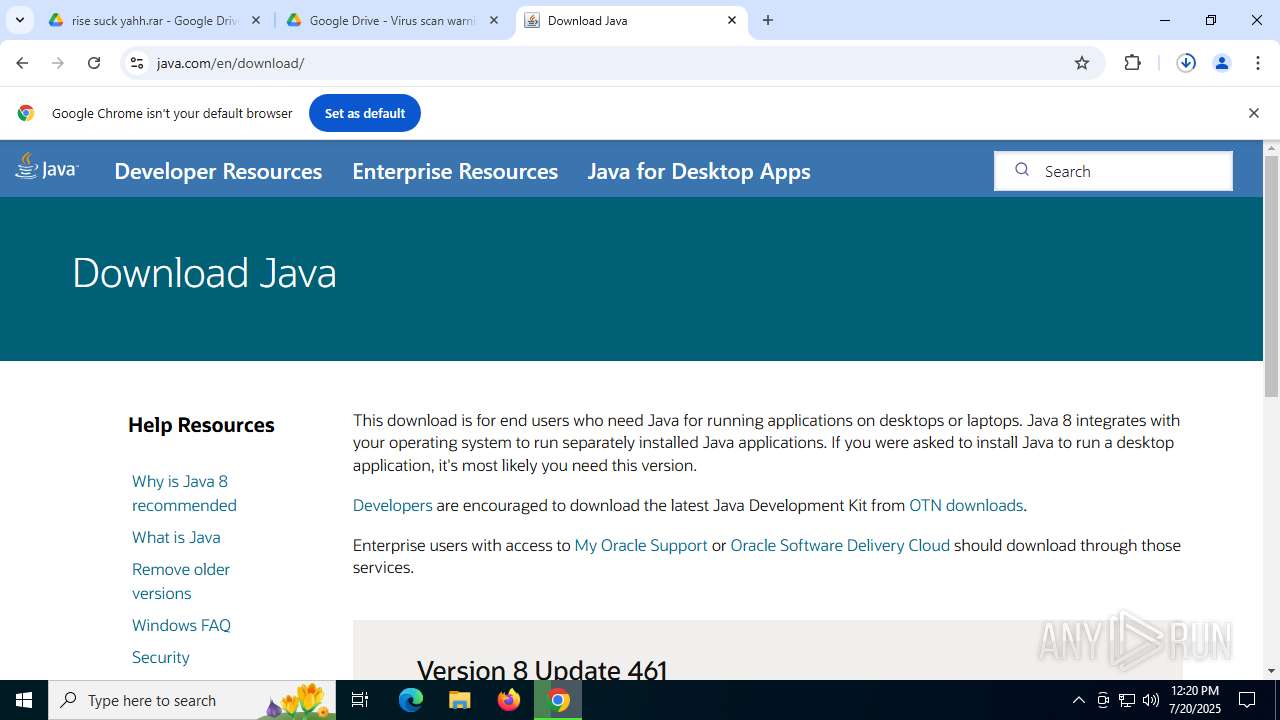The image size is (1280, 720).
Task: Open File Explorer from the taskbar
Action: (459, 700)
